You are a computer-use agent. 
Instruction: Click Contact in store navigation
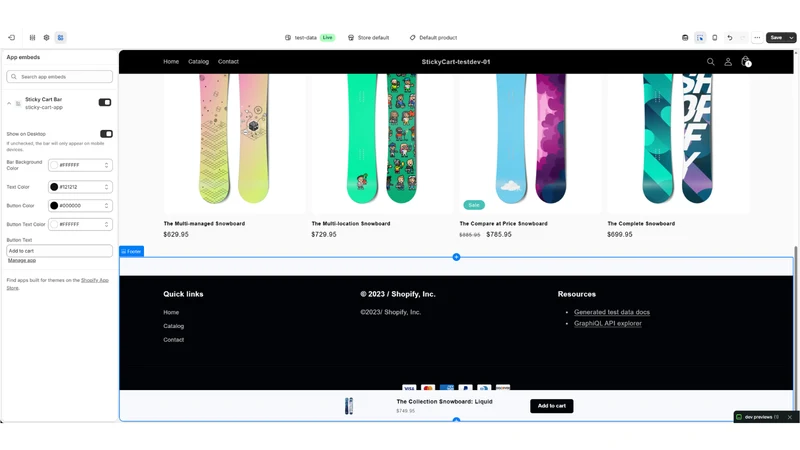[x=228, y=62]
